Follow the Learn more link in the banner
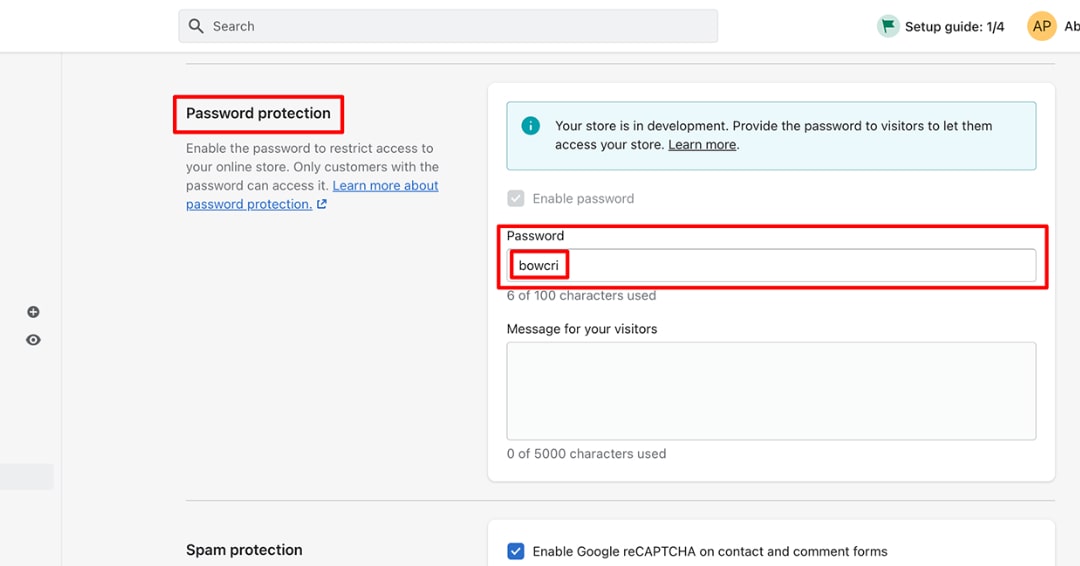This screenshot has width=1080, height=566. pyautogui.click(x=702, y=145)
